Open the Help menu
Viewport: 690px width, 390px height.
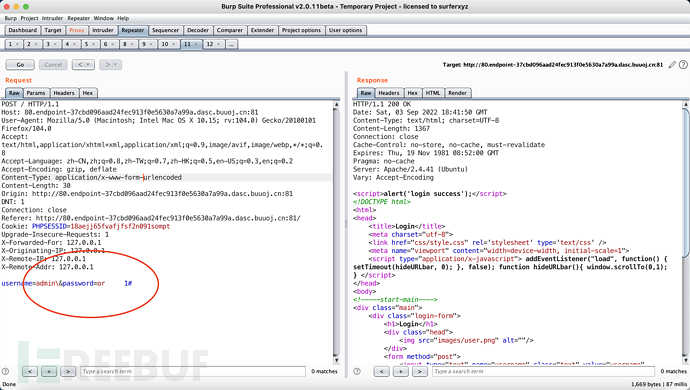tap(123, 18)
